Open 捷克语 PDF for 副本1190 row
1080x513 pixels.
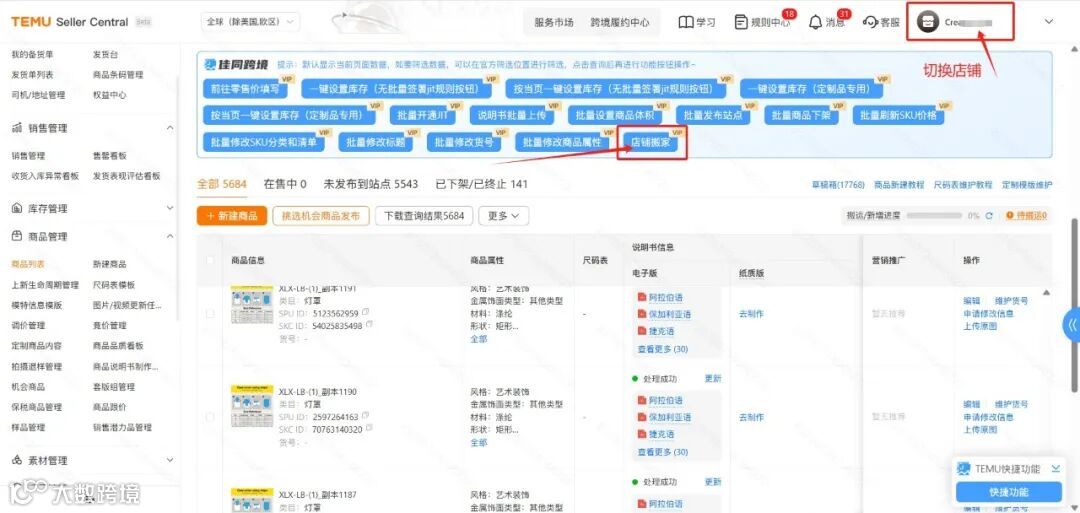(x=656, y=434)
